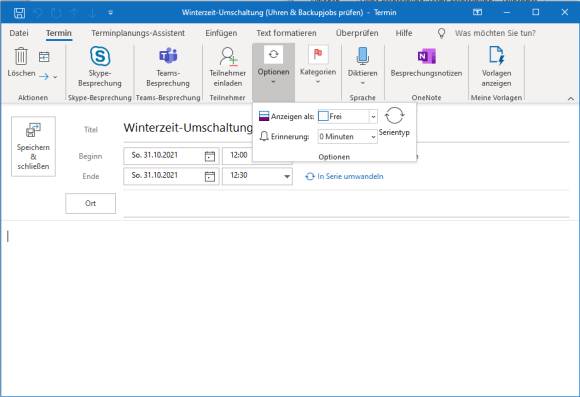The width and height of the screenshot is (580, 397).
Task: Open the Überprüfen tab
Action: coord(357,33)
